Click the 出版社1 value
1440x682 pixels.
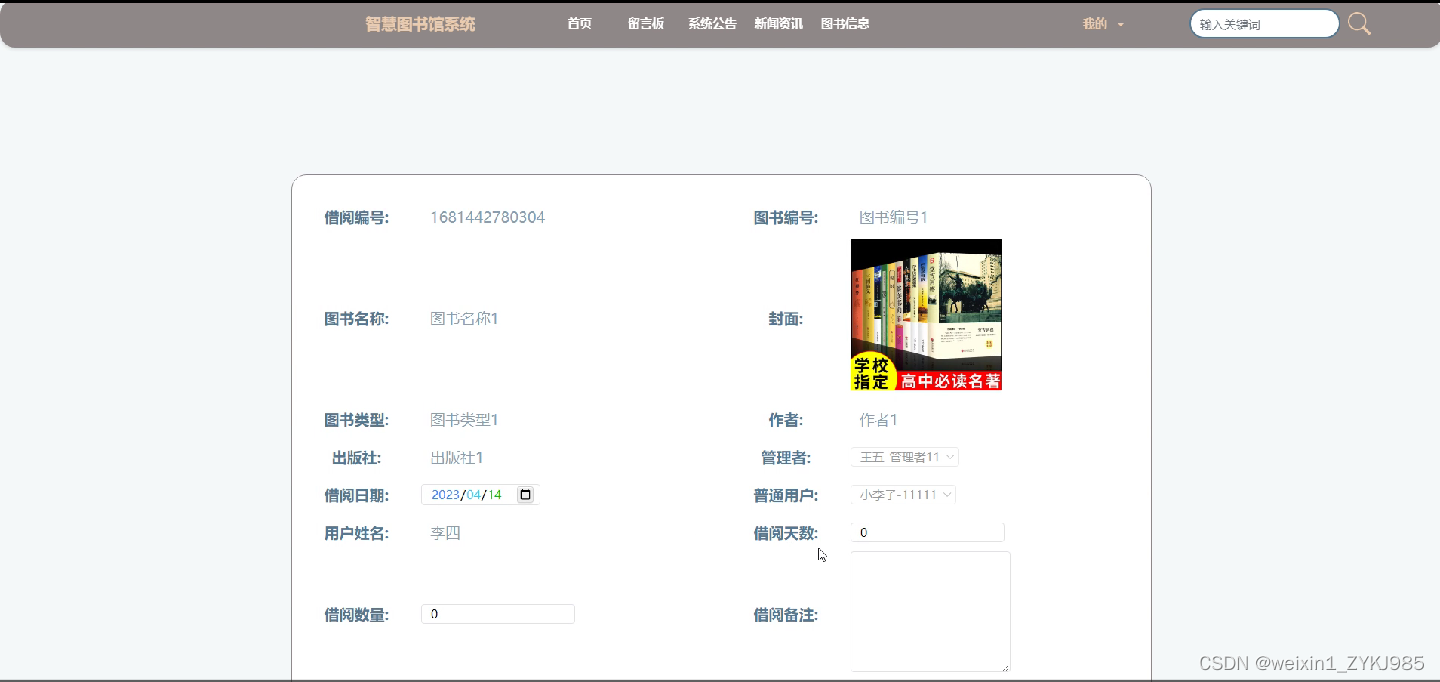pos(457,458)
